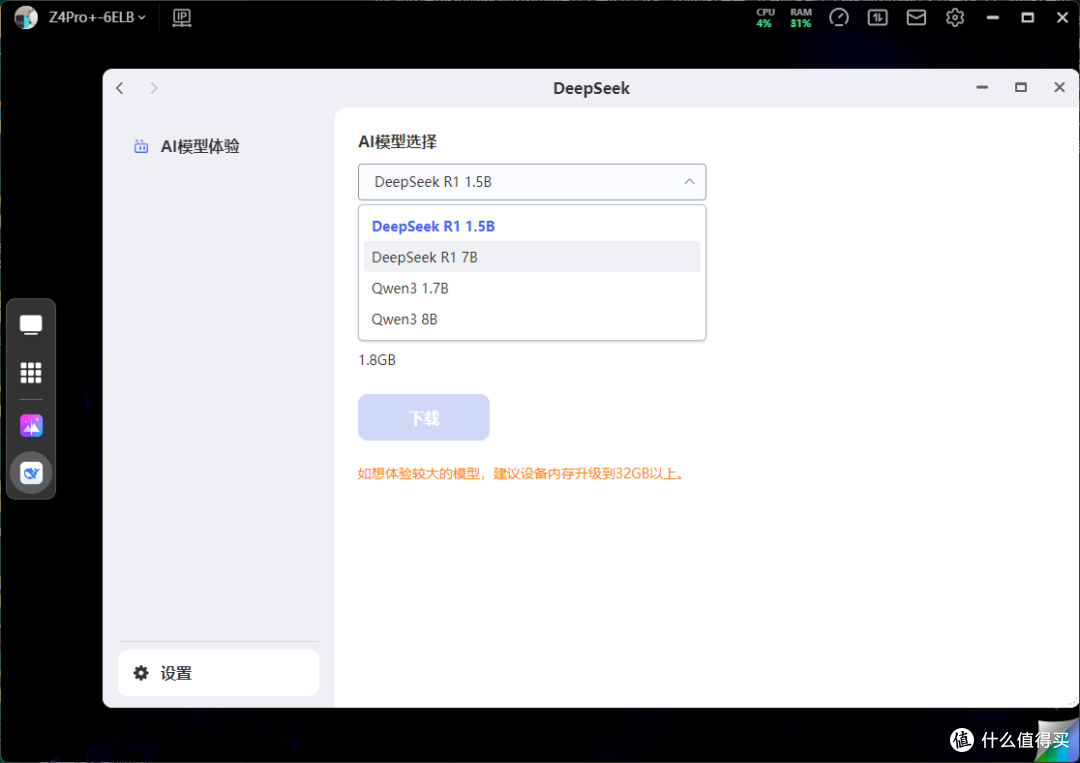This screenshot has height=763, width=1080.
Task: Click the user avatar icon
Action: (26, 17)
